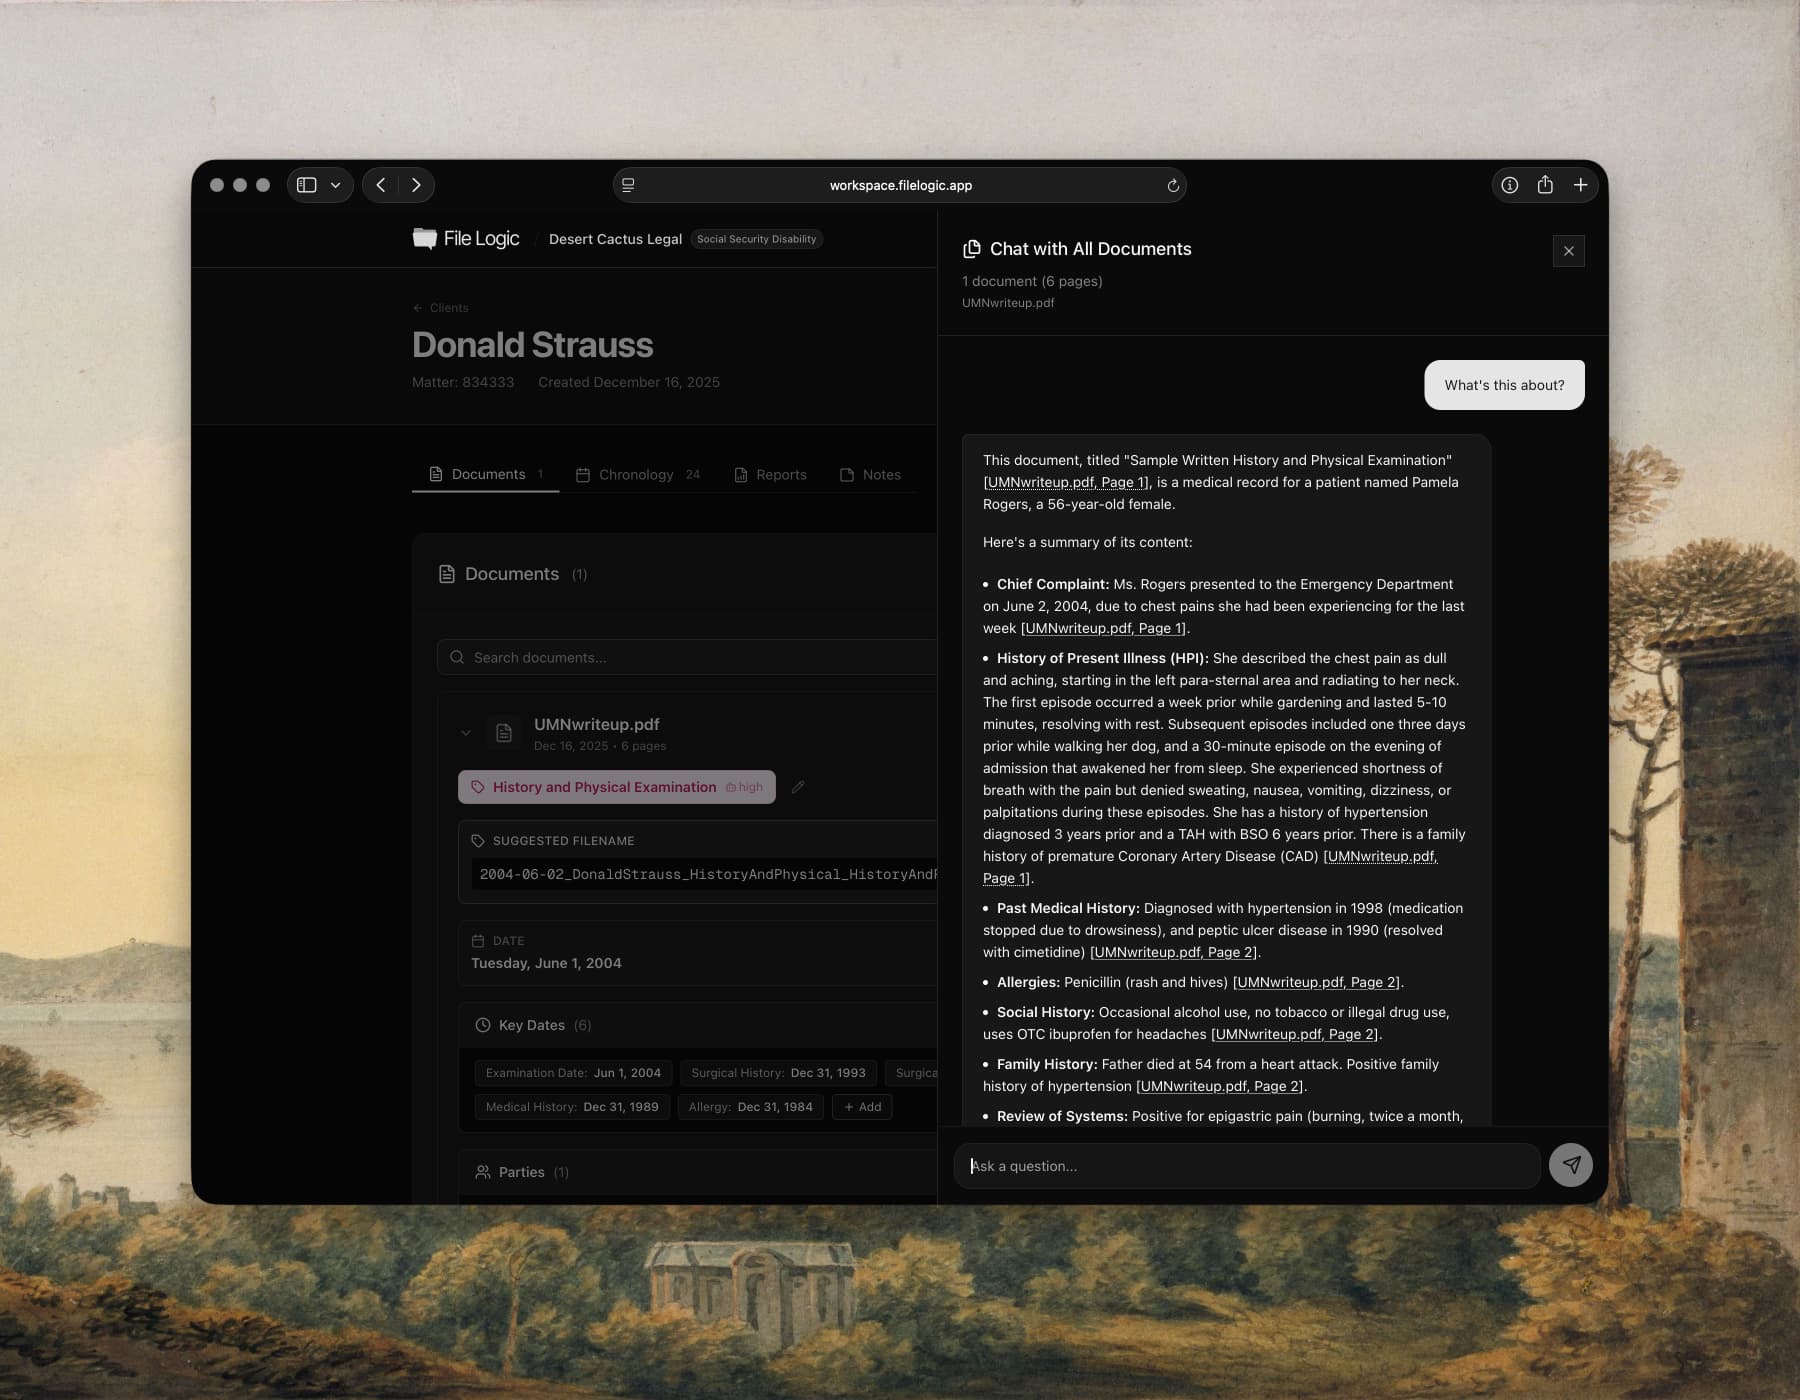
Task: Click the pencil edit icon beside document type
Action: pyautogui.click(x=798, y=787)
